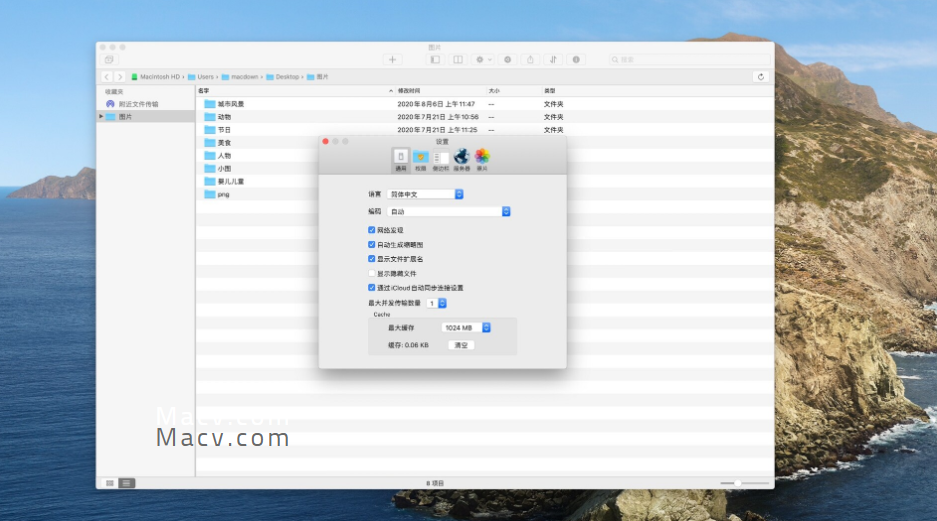This screenshot has height=521, width=937.
Task: Switch to dual-pane view icon
Action: click(458, 60)
